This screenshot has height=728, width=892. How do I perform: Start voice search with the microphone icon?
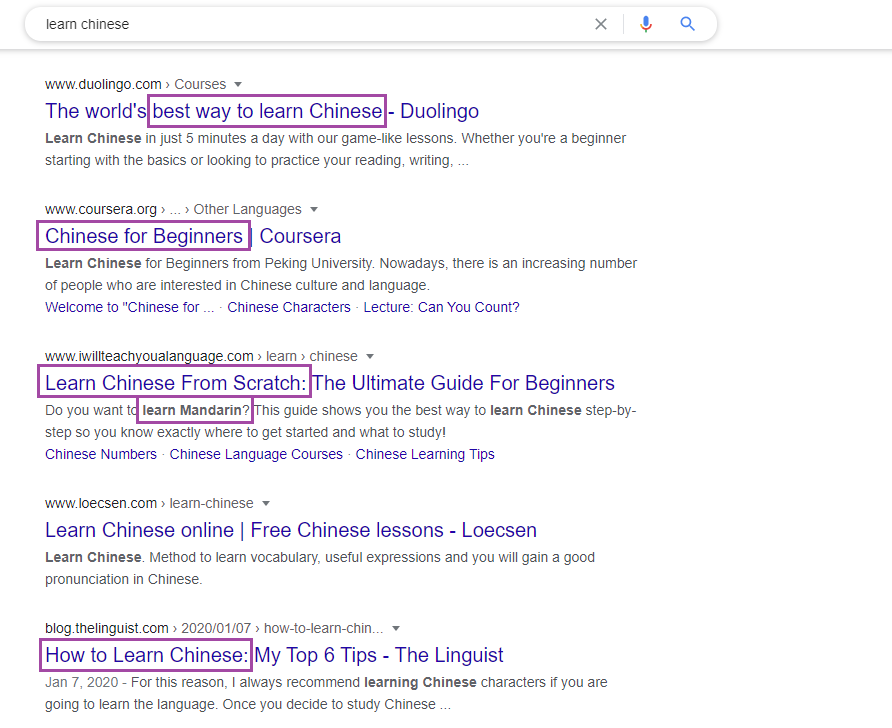(x=646, y=24)
